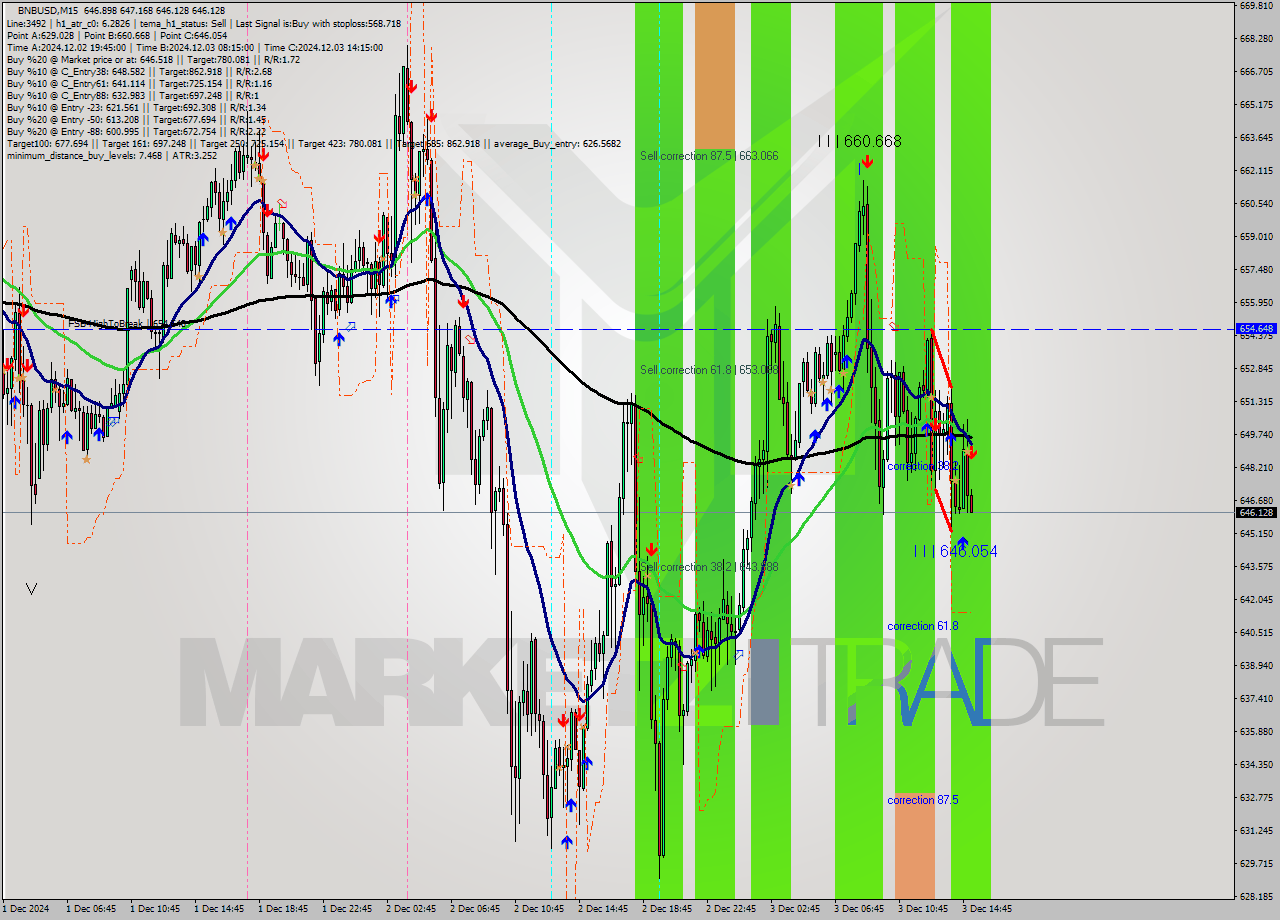Select 'Buy %20 @ Entry -50: 613.208' line

(135, 119)
